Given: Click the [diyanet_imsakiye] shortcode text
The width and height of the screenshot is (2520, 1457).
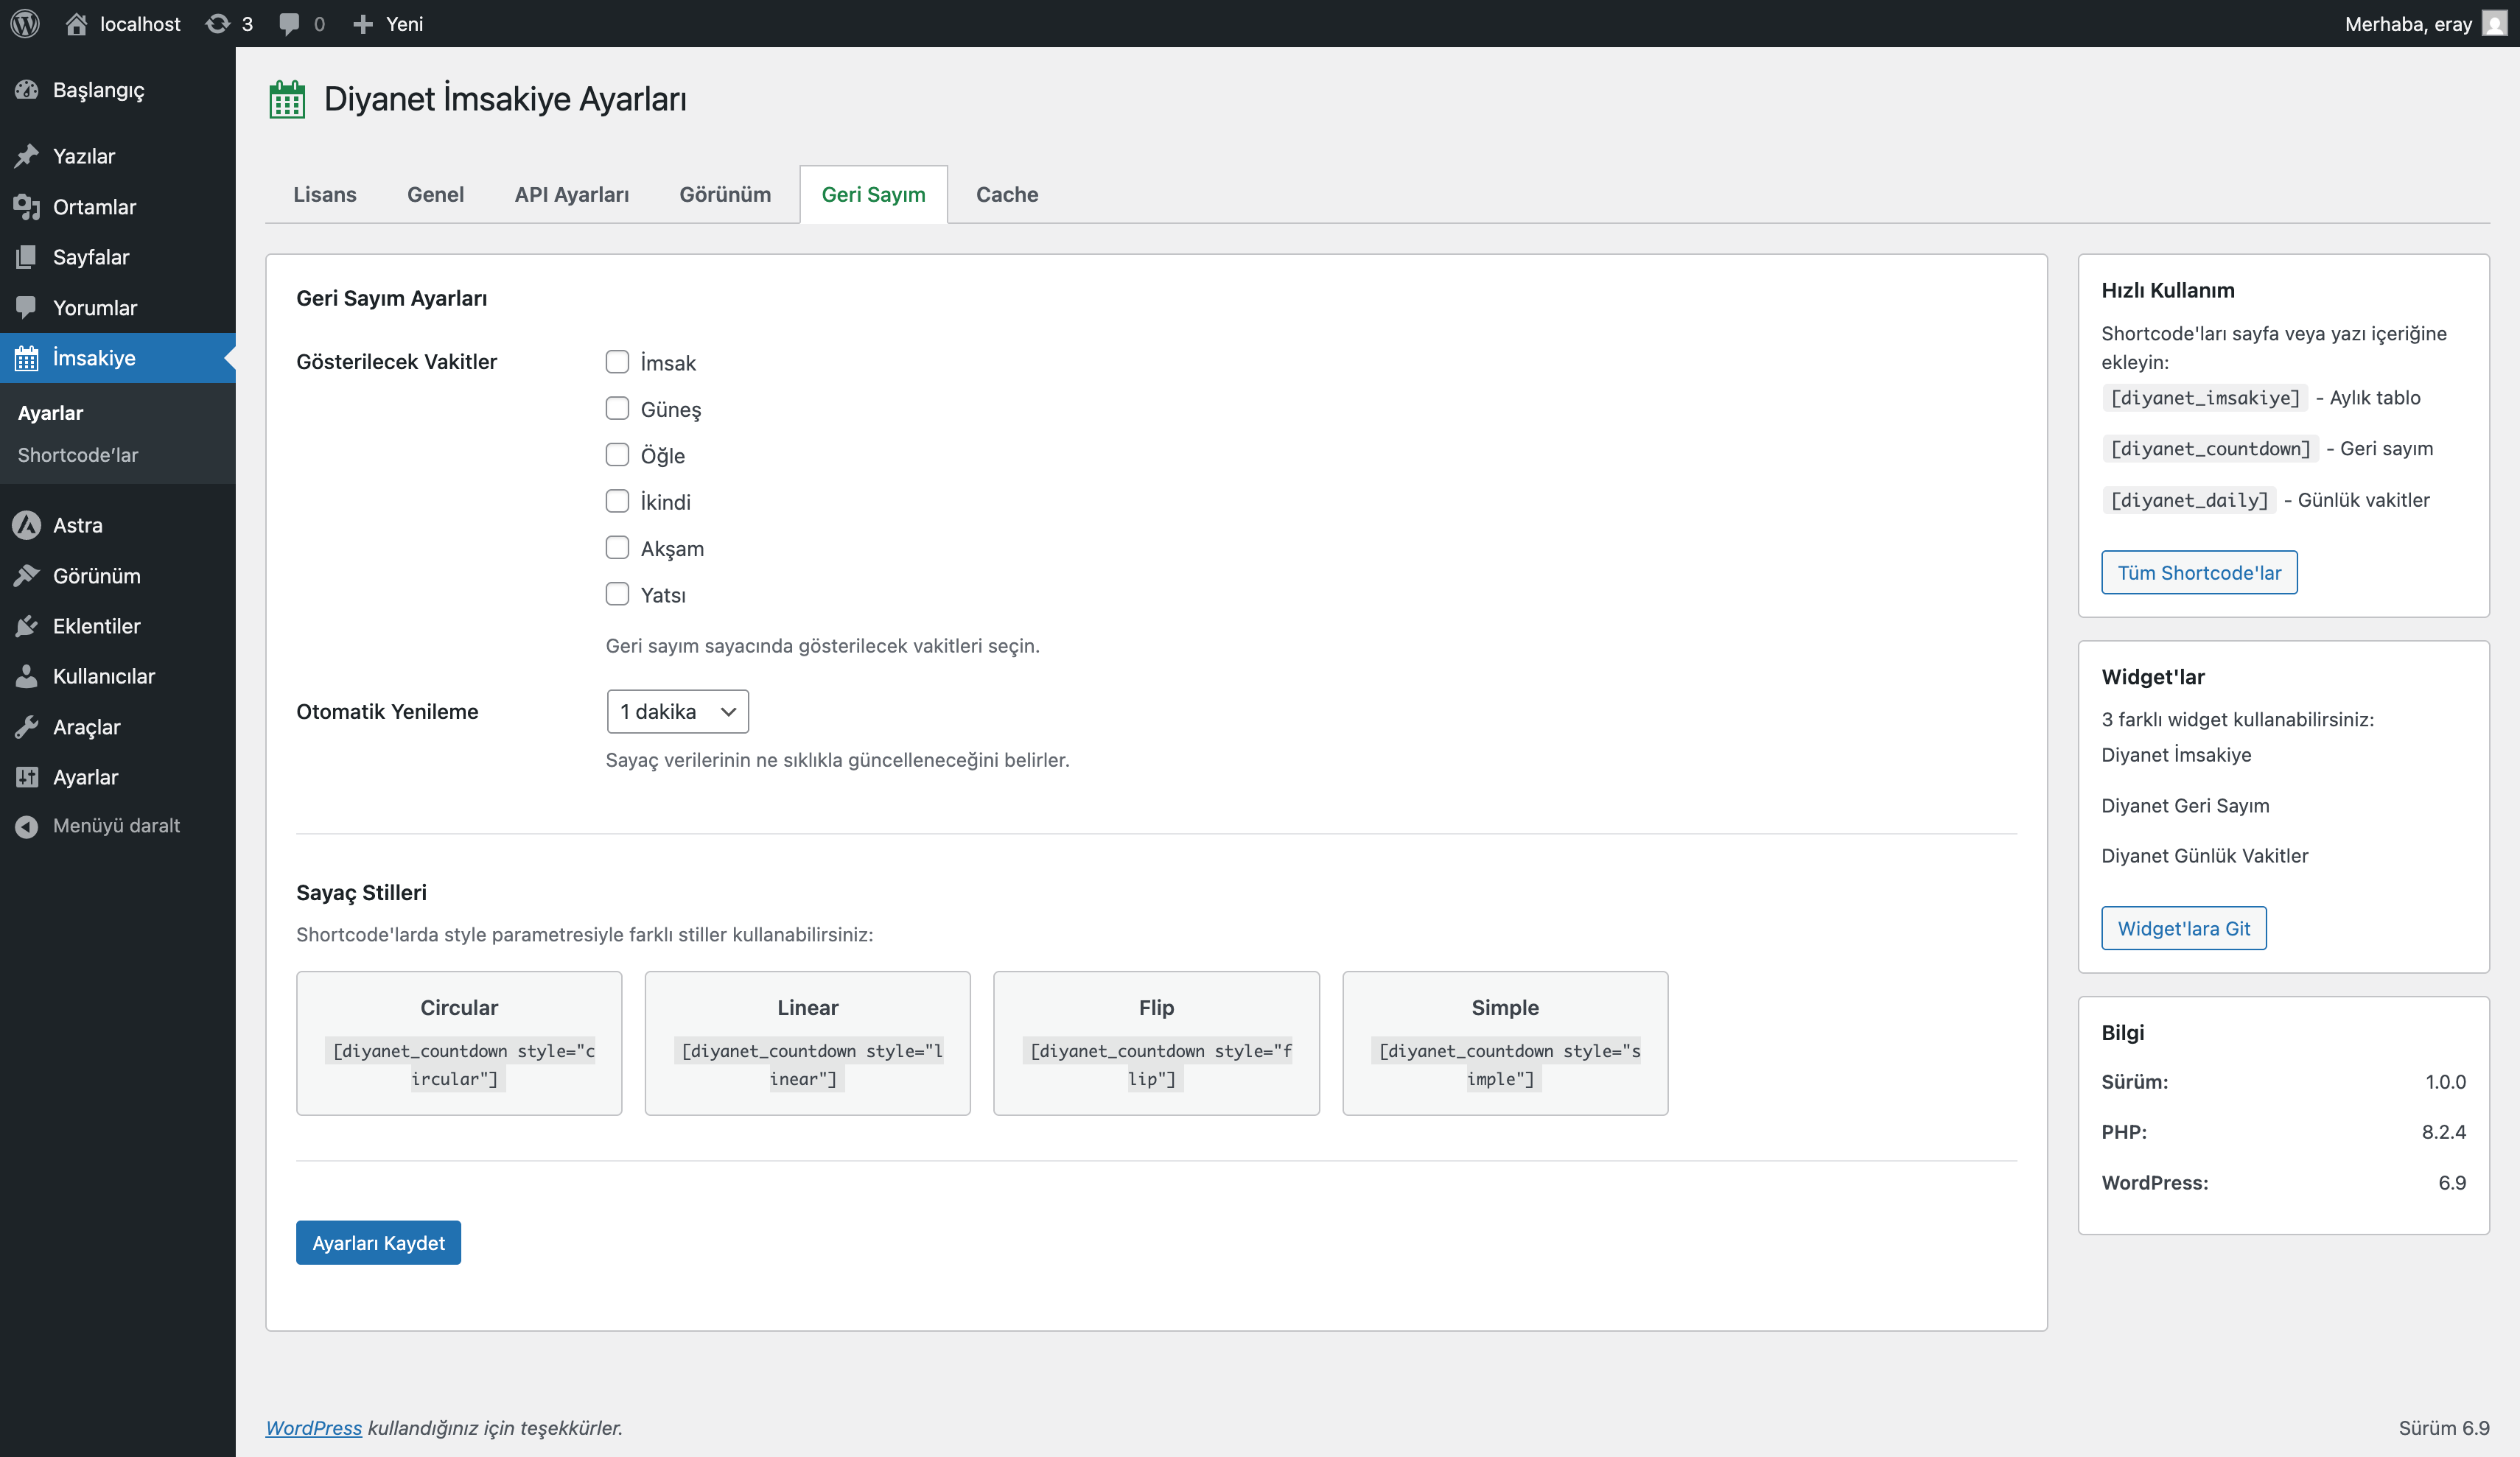Looking at the screenshot, I should 2205,398.
